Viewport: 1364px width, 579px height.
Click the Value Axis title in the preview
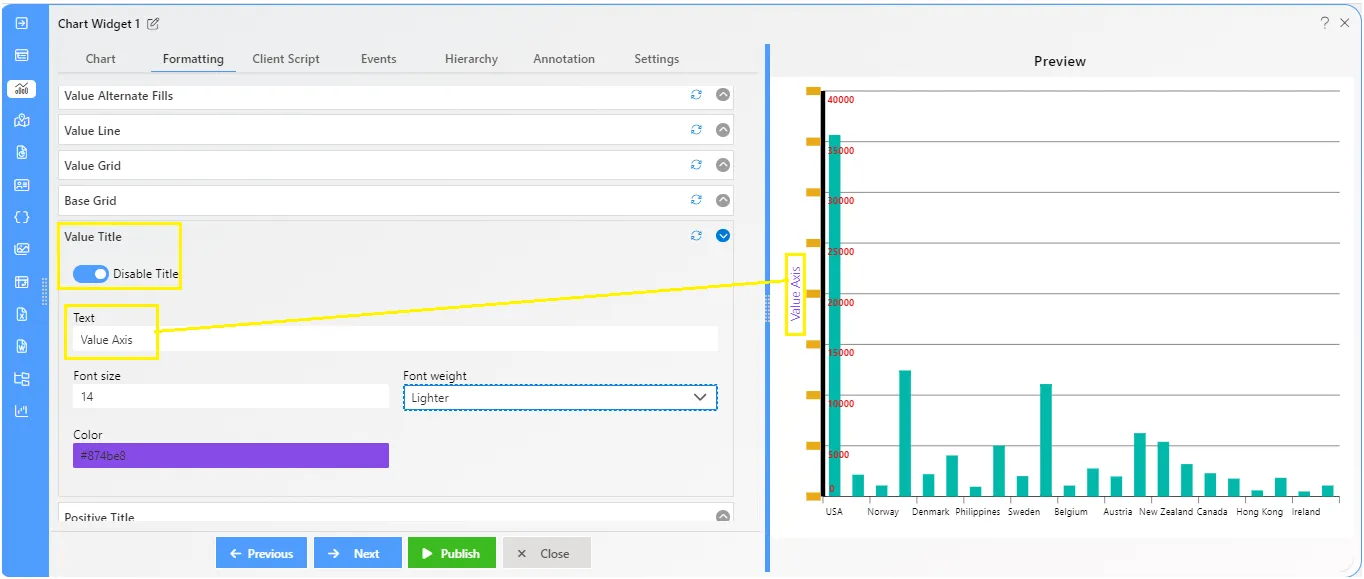coord(796,293)
